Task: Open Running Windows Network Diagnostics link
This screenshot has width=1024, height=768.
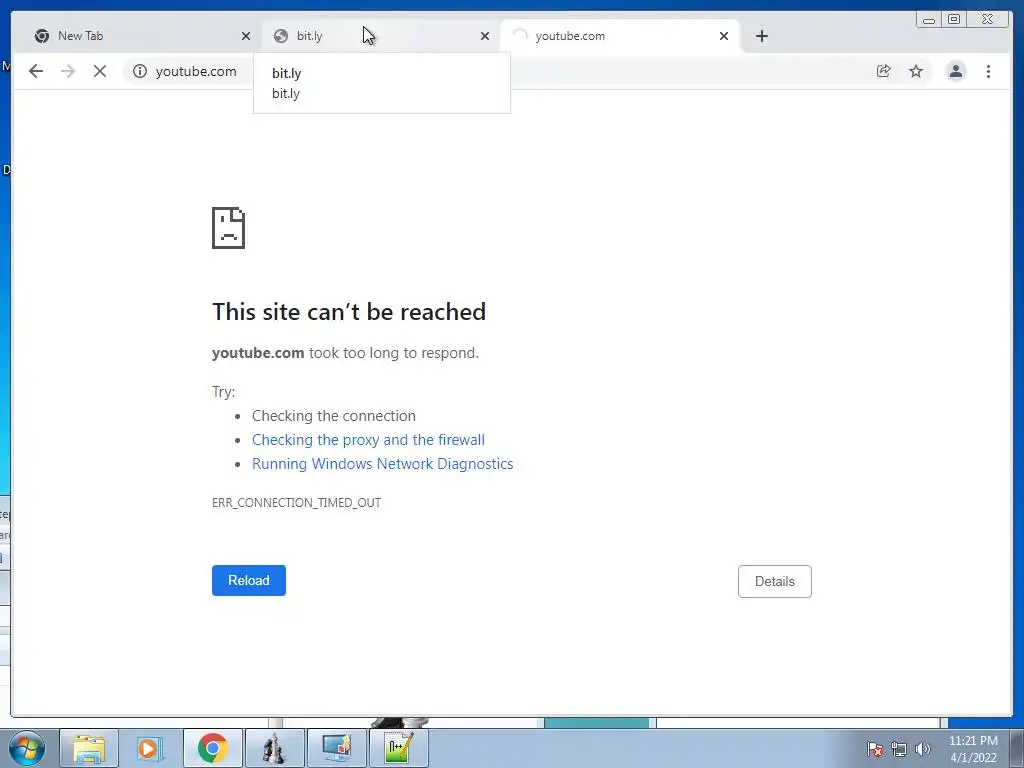Action: point(383,464)
